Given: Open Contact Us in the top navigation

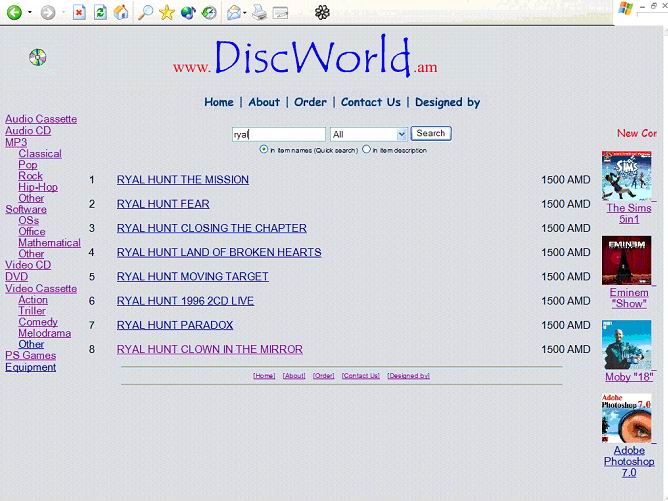Looking at the screenshot, I should pyautogui.click(x=371, y=102).
